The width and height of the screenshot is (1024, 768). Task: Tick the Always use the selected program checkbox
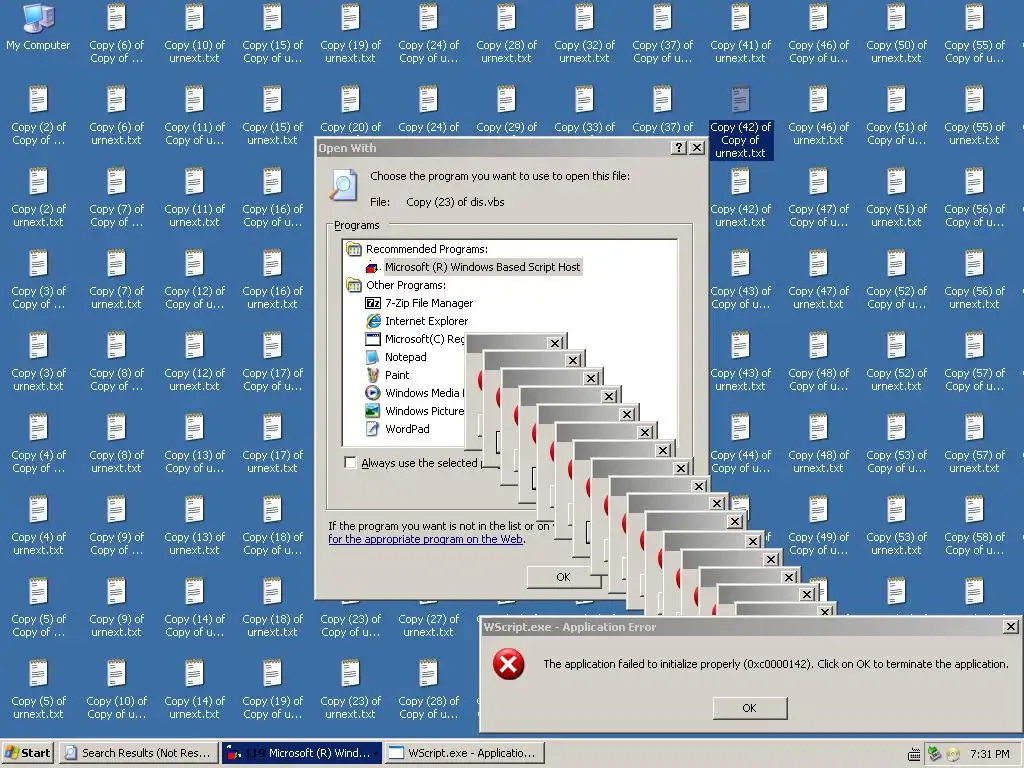click(x=350, y=463)
